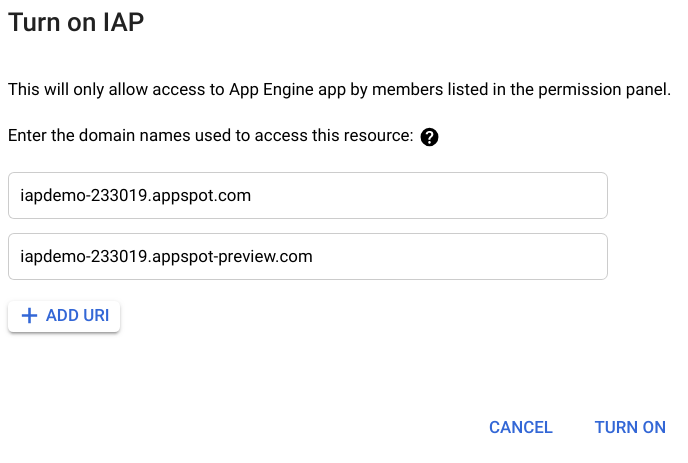This screenshot has width=688, height=463.
Task: Click the word "IAP" in the title
Action: click(x=124, y=23)
